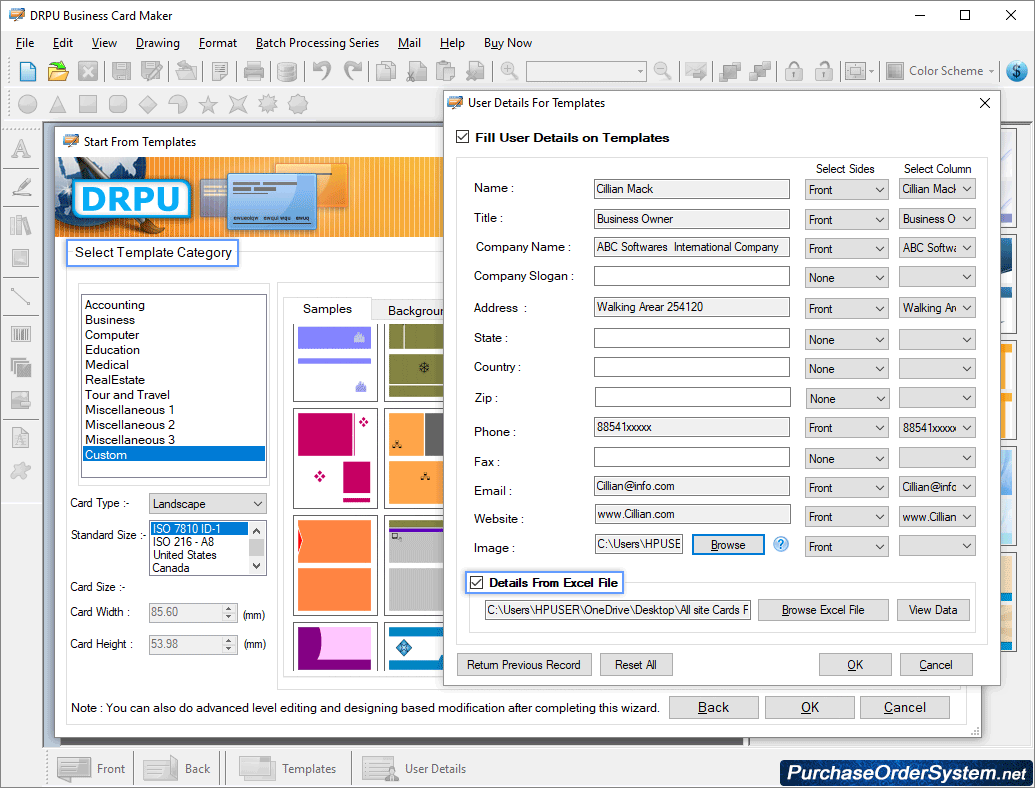
Task: Select the Triangle shape tool
Action: pos(58,104)
